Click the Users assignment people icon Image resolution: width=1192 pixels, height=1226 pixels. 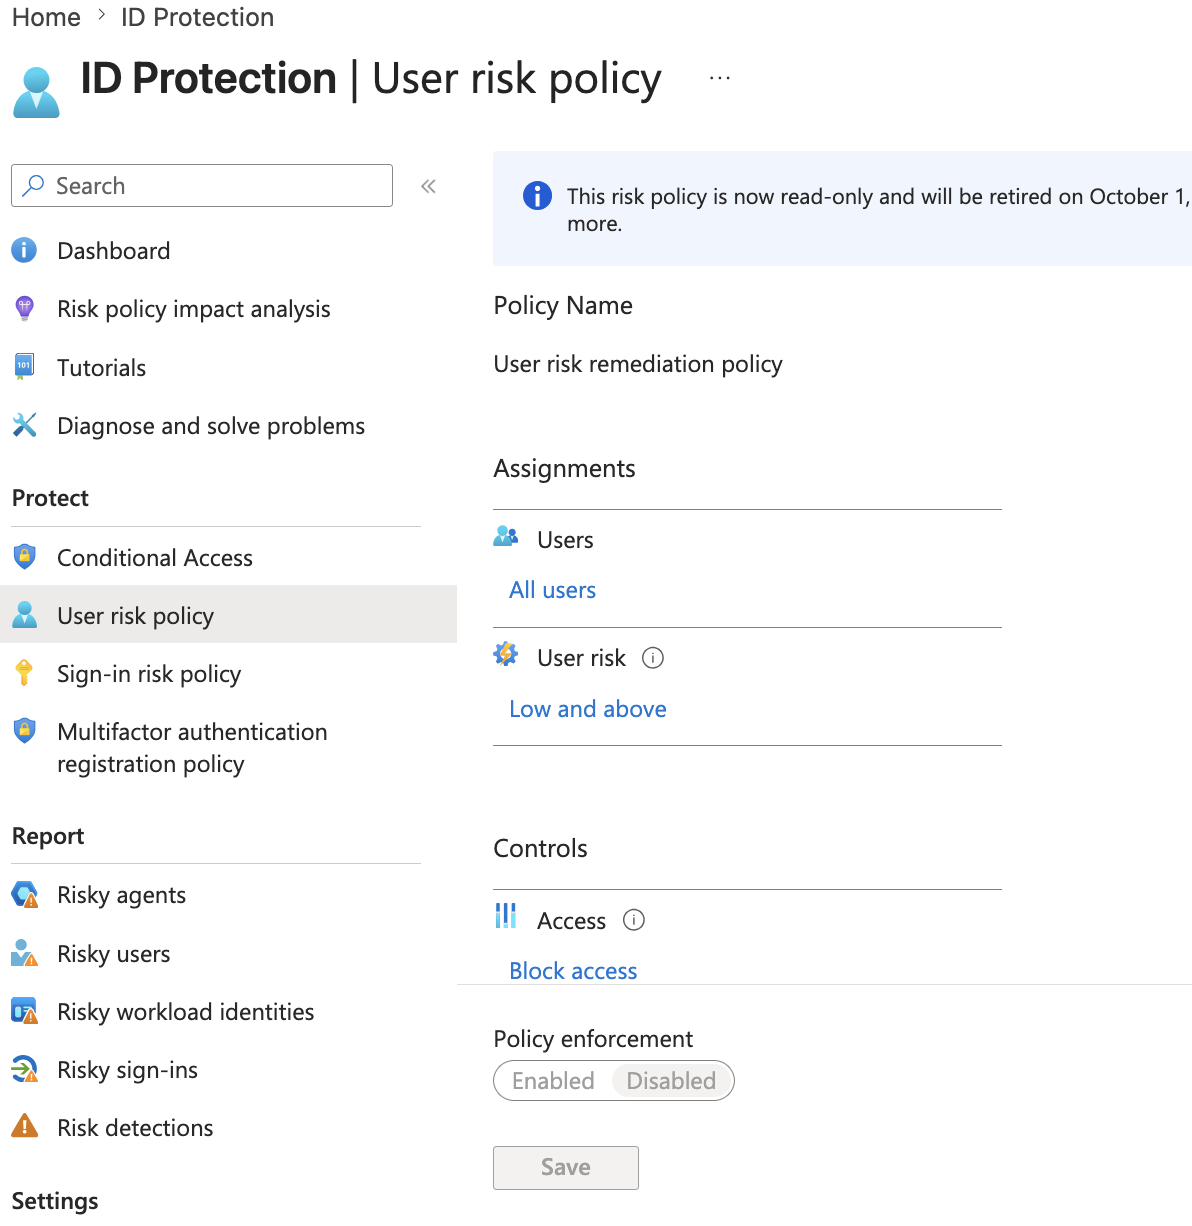(x=506, y=537)
